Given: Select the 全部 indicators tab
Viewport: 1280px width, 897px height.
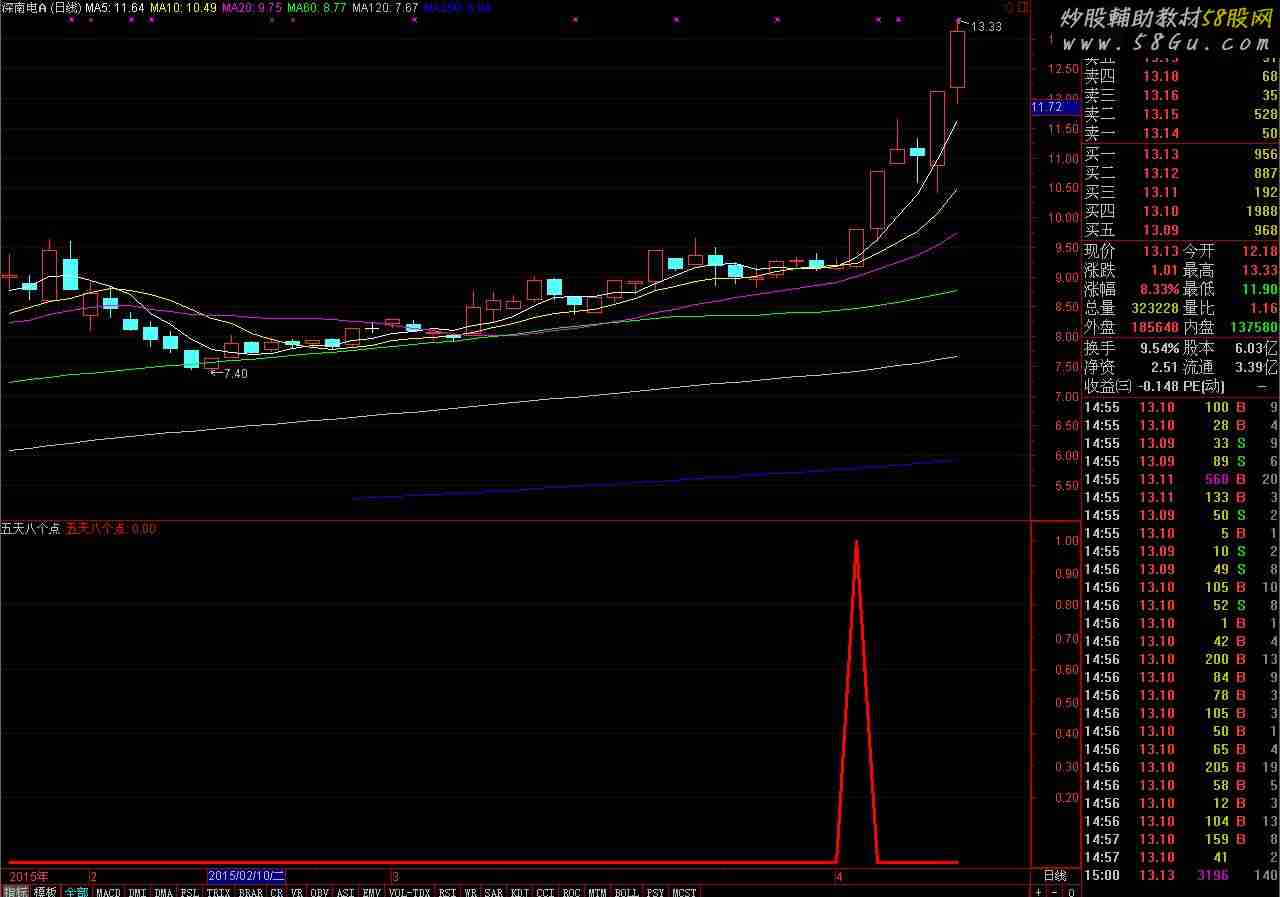Looking at the screenshot, I should click(76, 891).
